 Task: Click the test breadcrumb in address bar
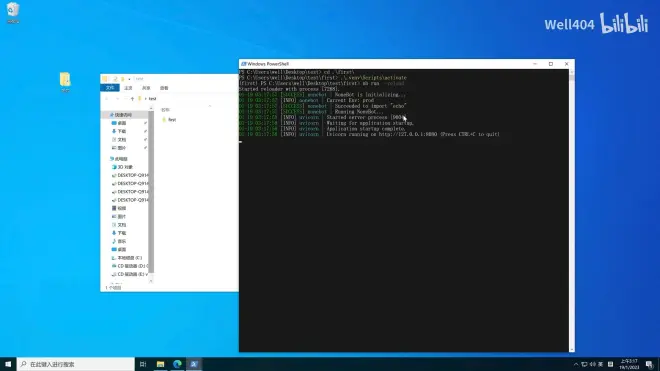click(152, 99)
